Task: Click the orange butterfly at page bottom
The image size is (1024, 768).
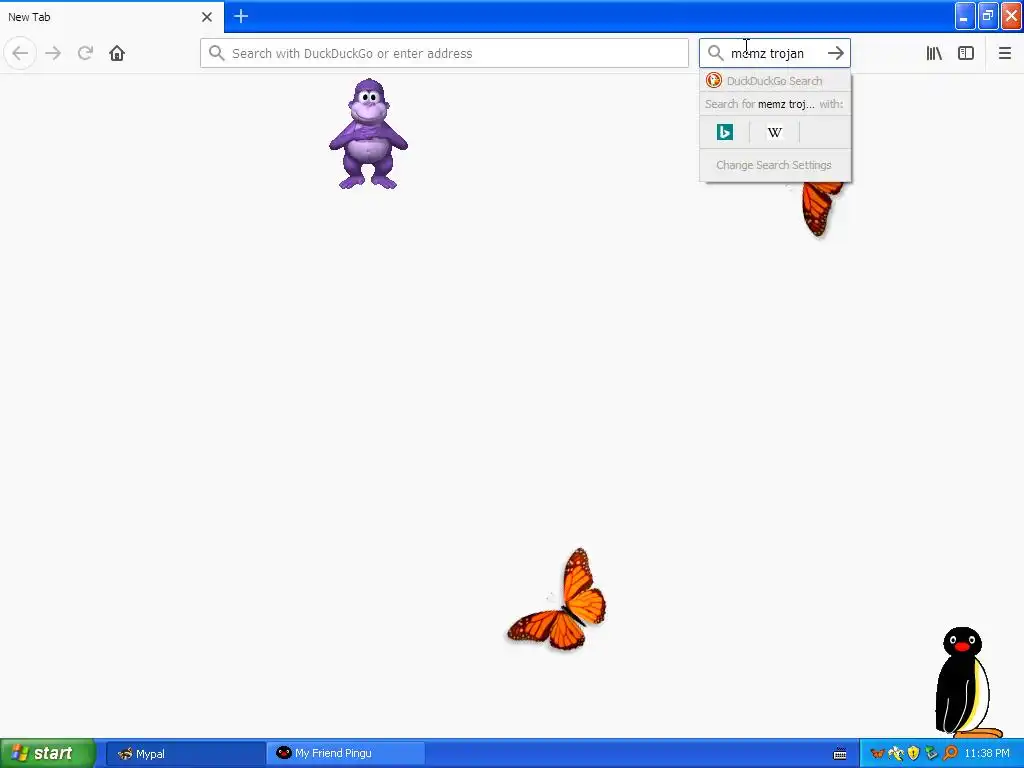Action: [557, 600]
